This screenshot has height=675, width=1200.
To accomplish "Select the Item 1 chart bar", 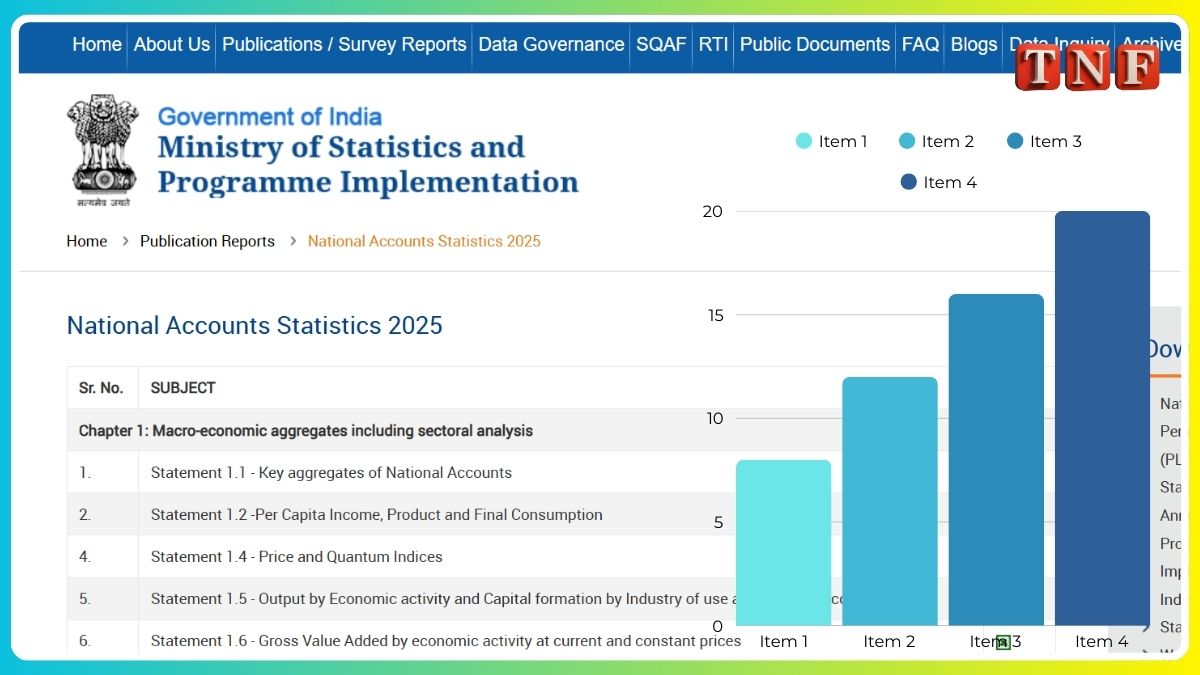I will pyautogui.click(x=783, y=543).
